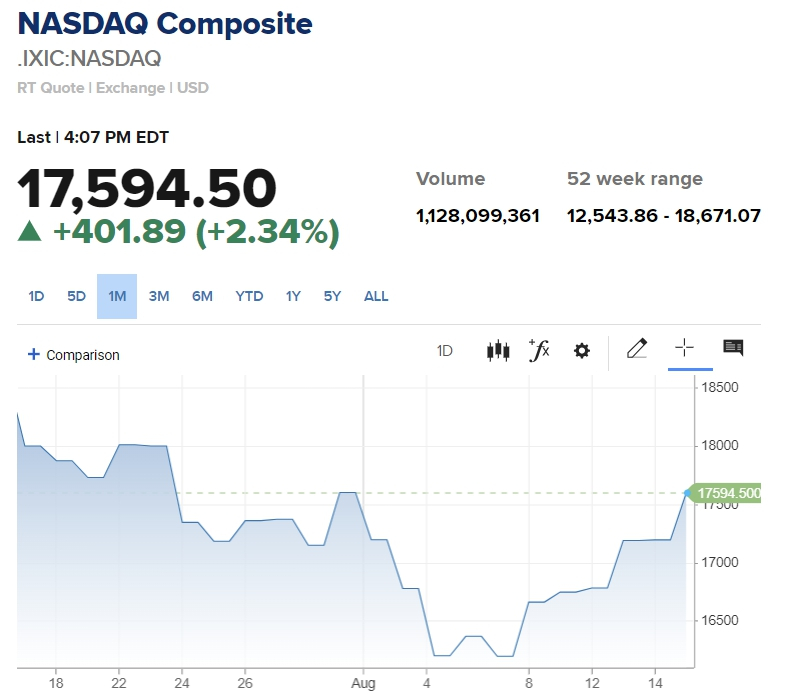794x700 pixels.
Task: Switch to the 1M range
Action: tap(117, 296)
